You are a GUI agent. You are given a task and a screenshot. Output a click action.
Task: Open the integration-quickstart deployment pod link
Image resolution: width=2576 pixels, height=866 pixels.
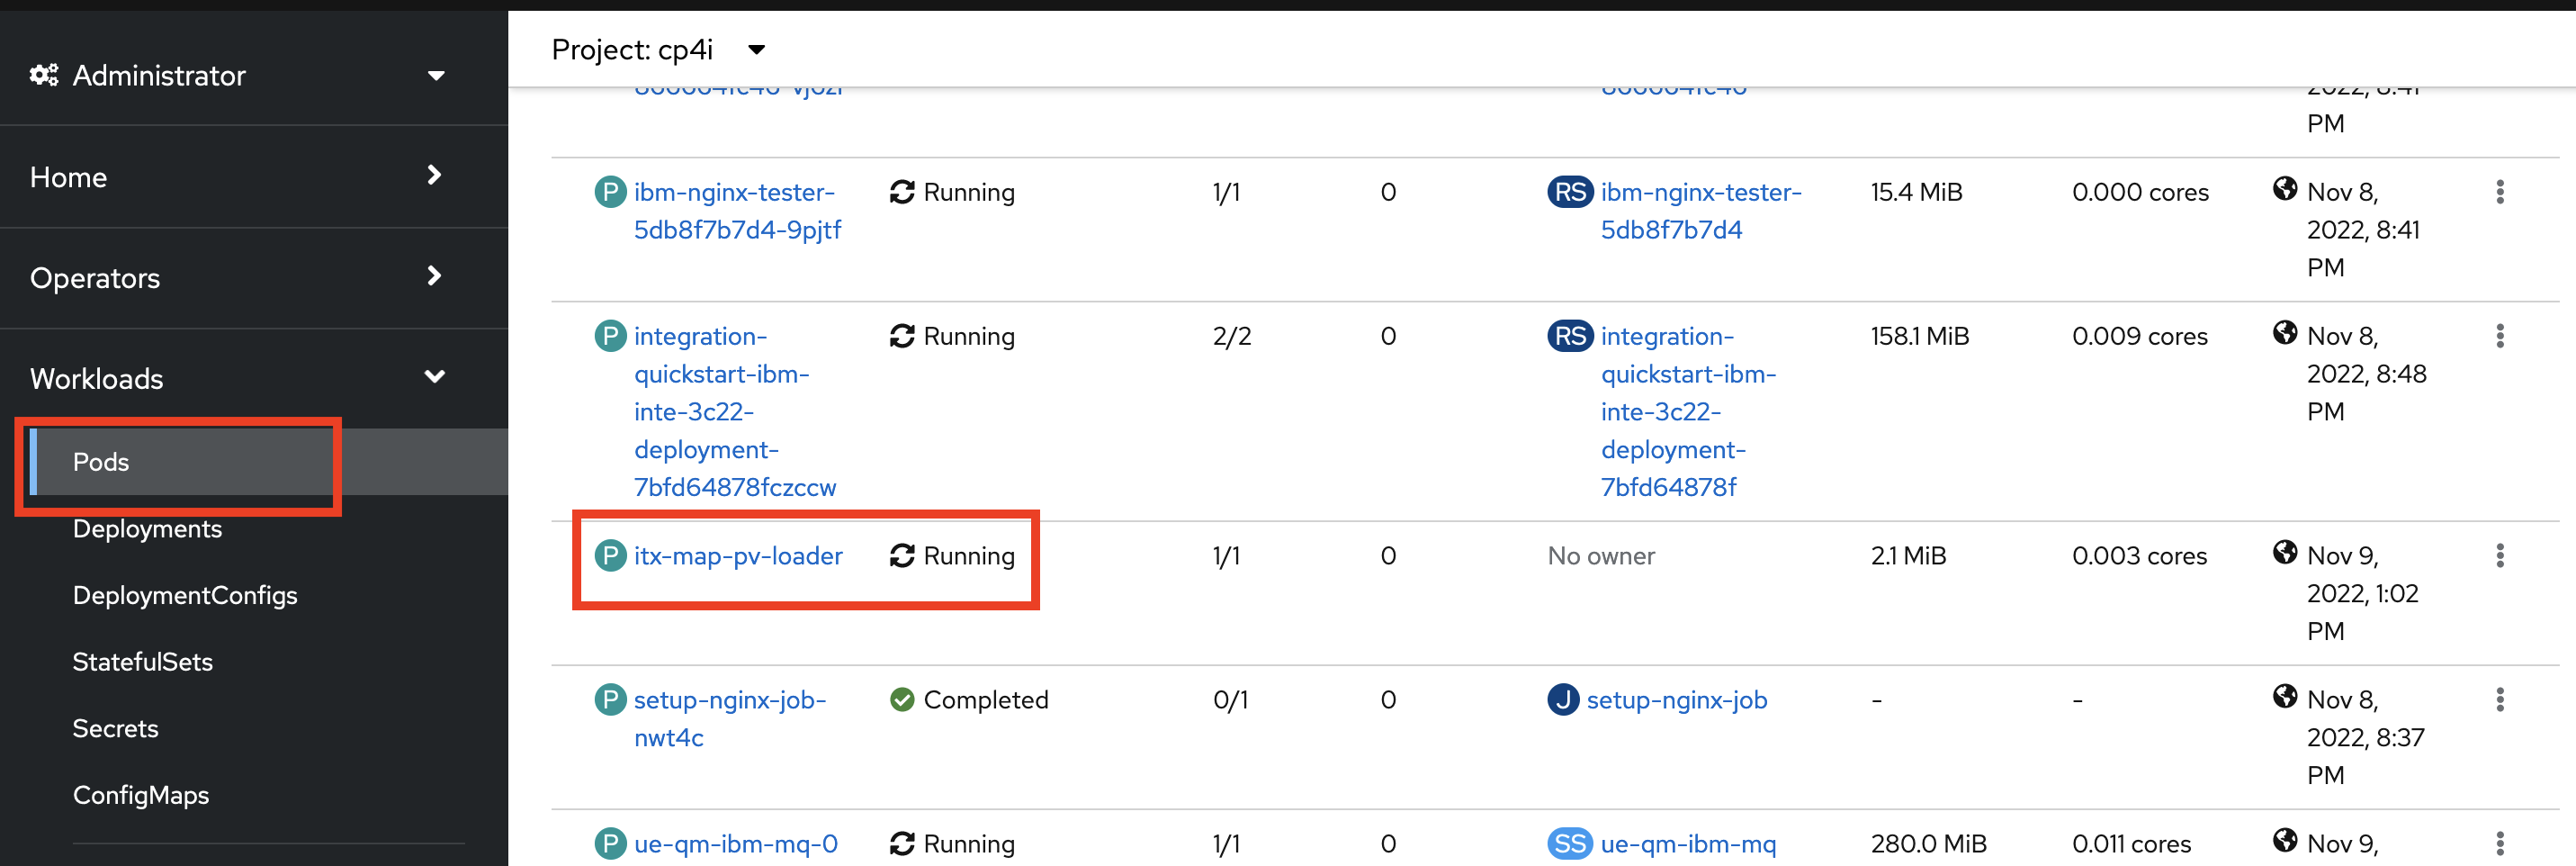pyautogui.click(x=735, y=412)
